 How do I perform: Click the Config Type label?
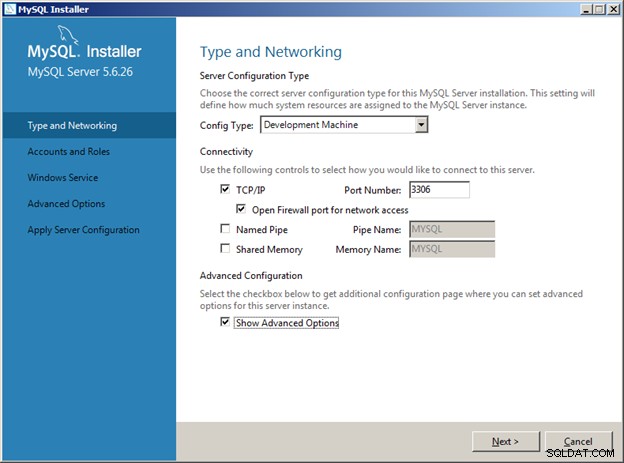[x=226, y=125]
